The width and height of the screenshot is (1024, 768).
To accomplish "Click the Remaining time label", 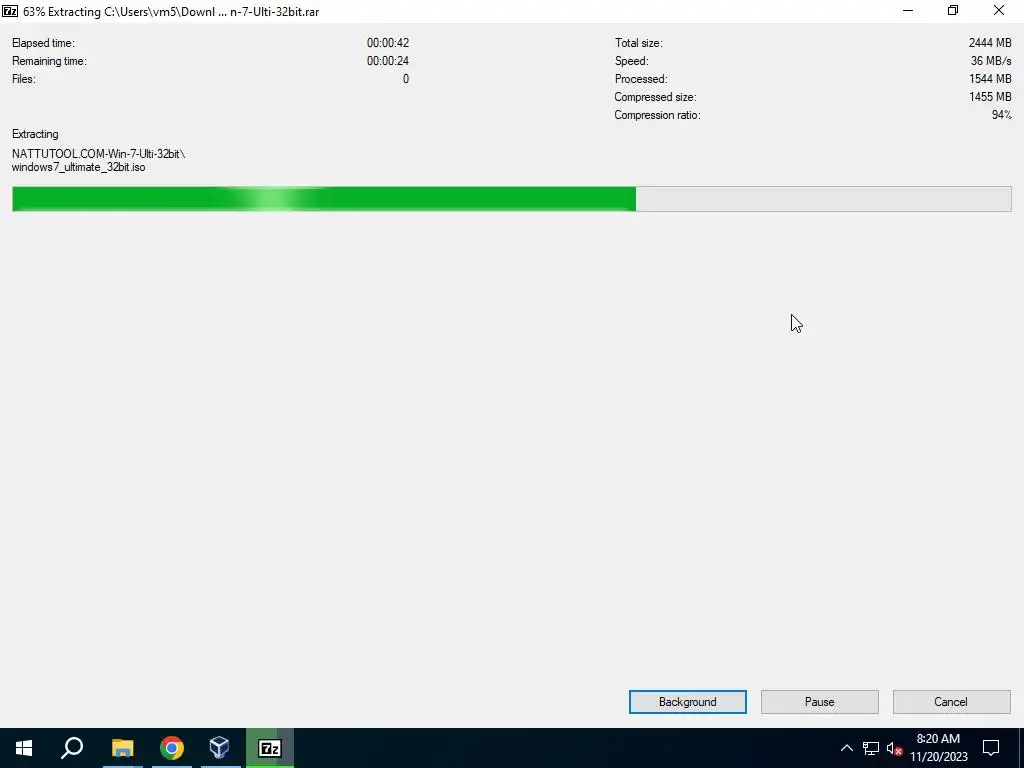I will [49, 61].
